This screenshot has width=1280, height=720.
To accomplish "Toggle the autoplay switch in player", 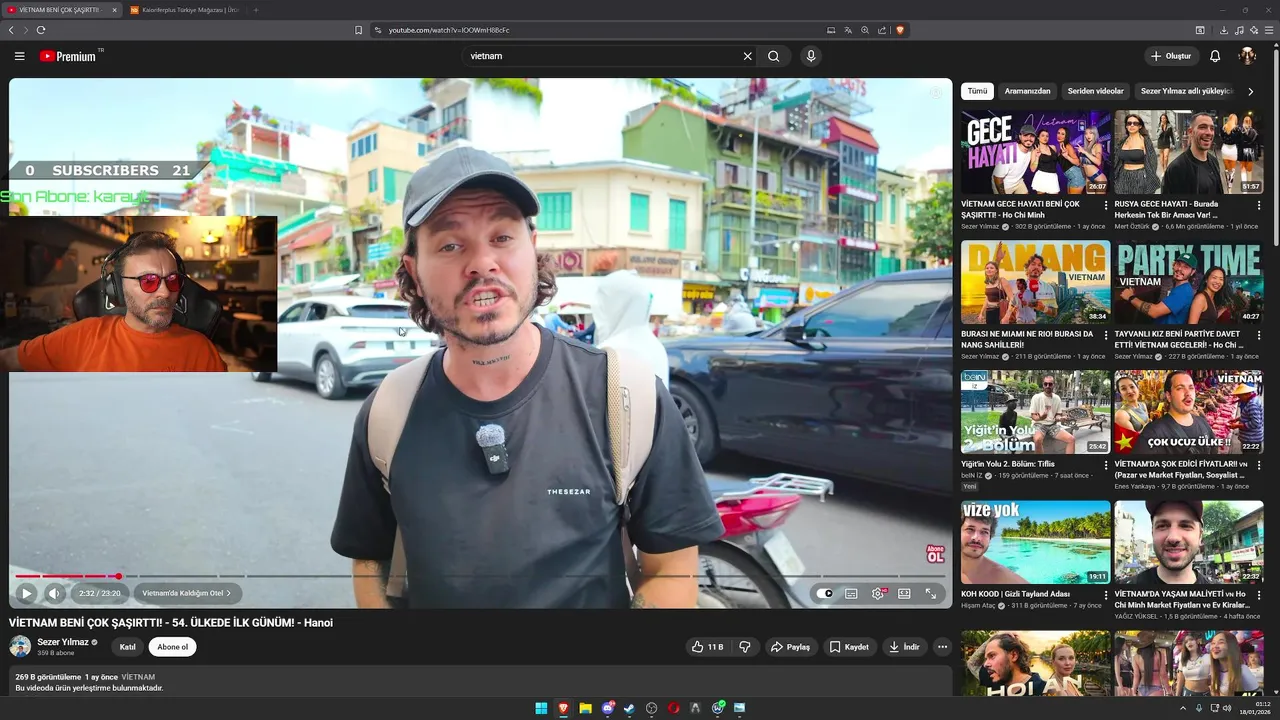I will pos(824,593).
